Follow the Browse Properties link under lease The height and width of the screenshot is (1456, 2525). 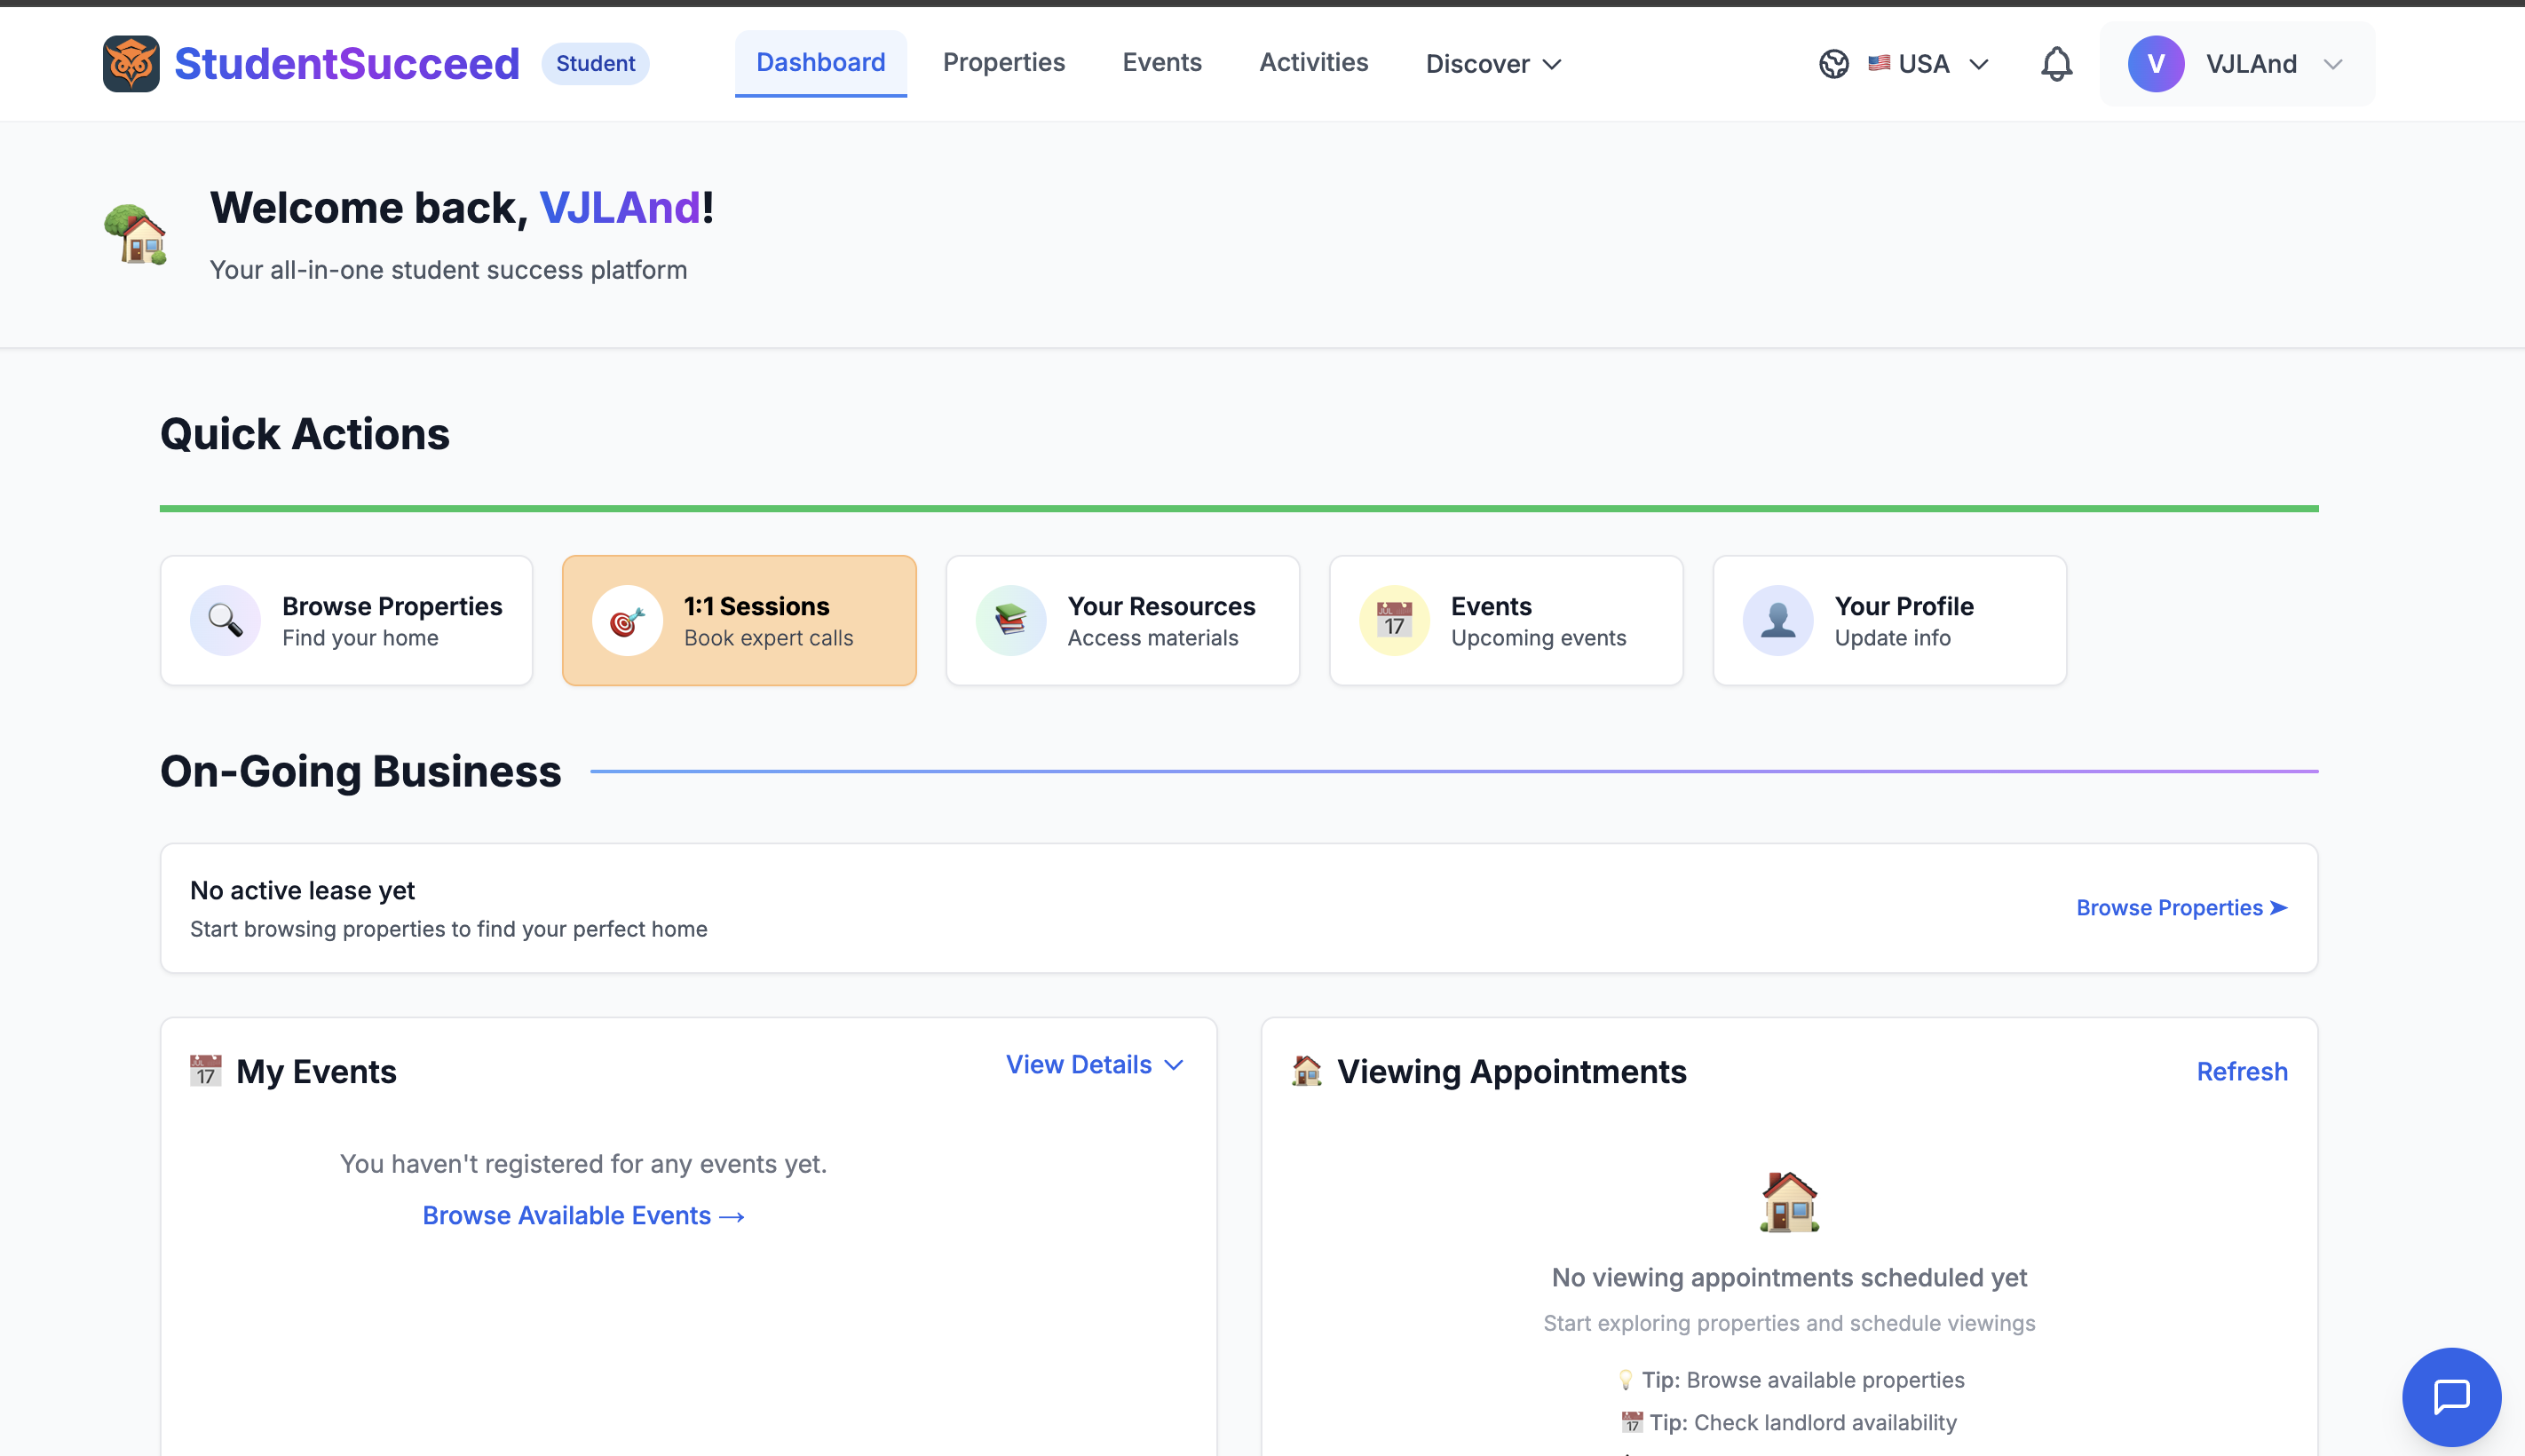[x=2181, y=907]
